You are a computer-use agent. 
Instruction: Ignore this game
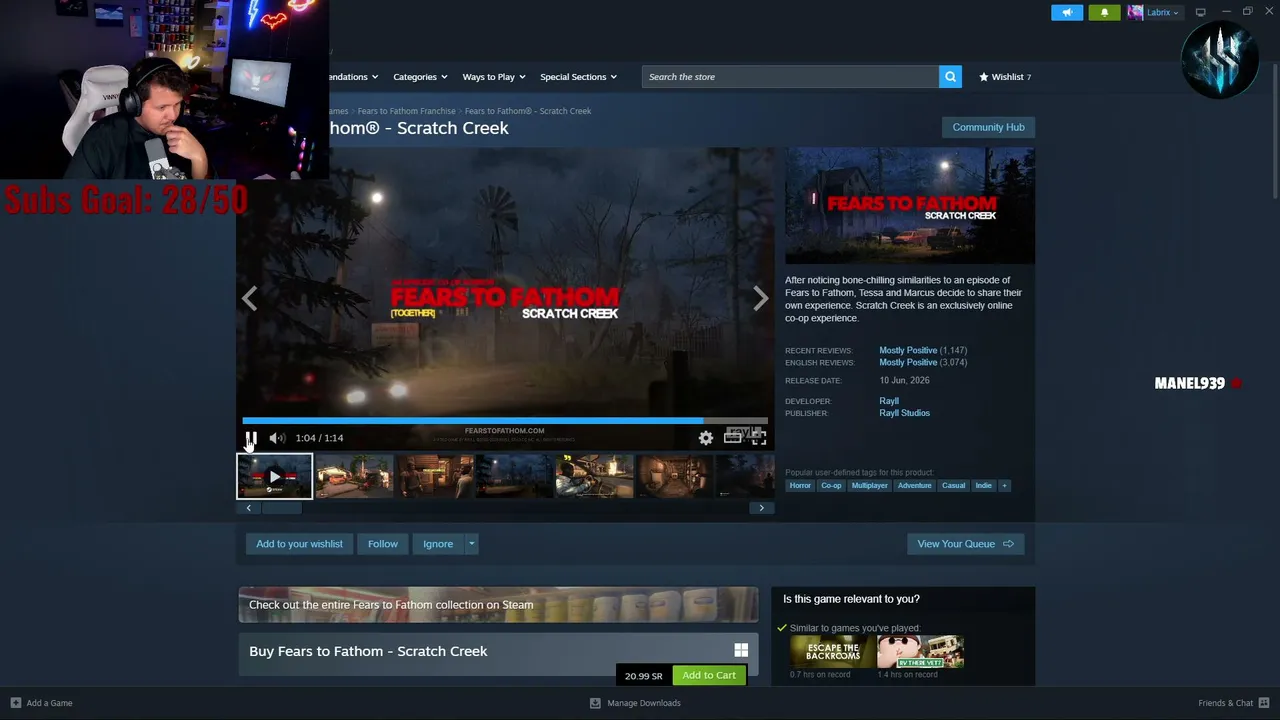coord(438,544)
